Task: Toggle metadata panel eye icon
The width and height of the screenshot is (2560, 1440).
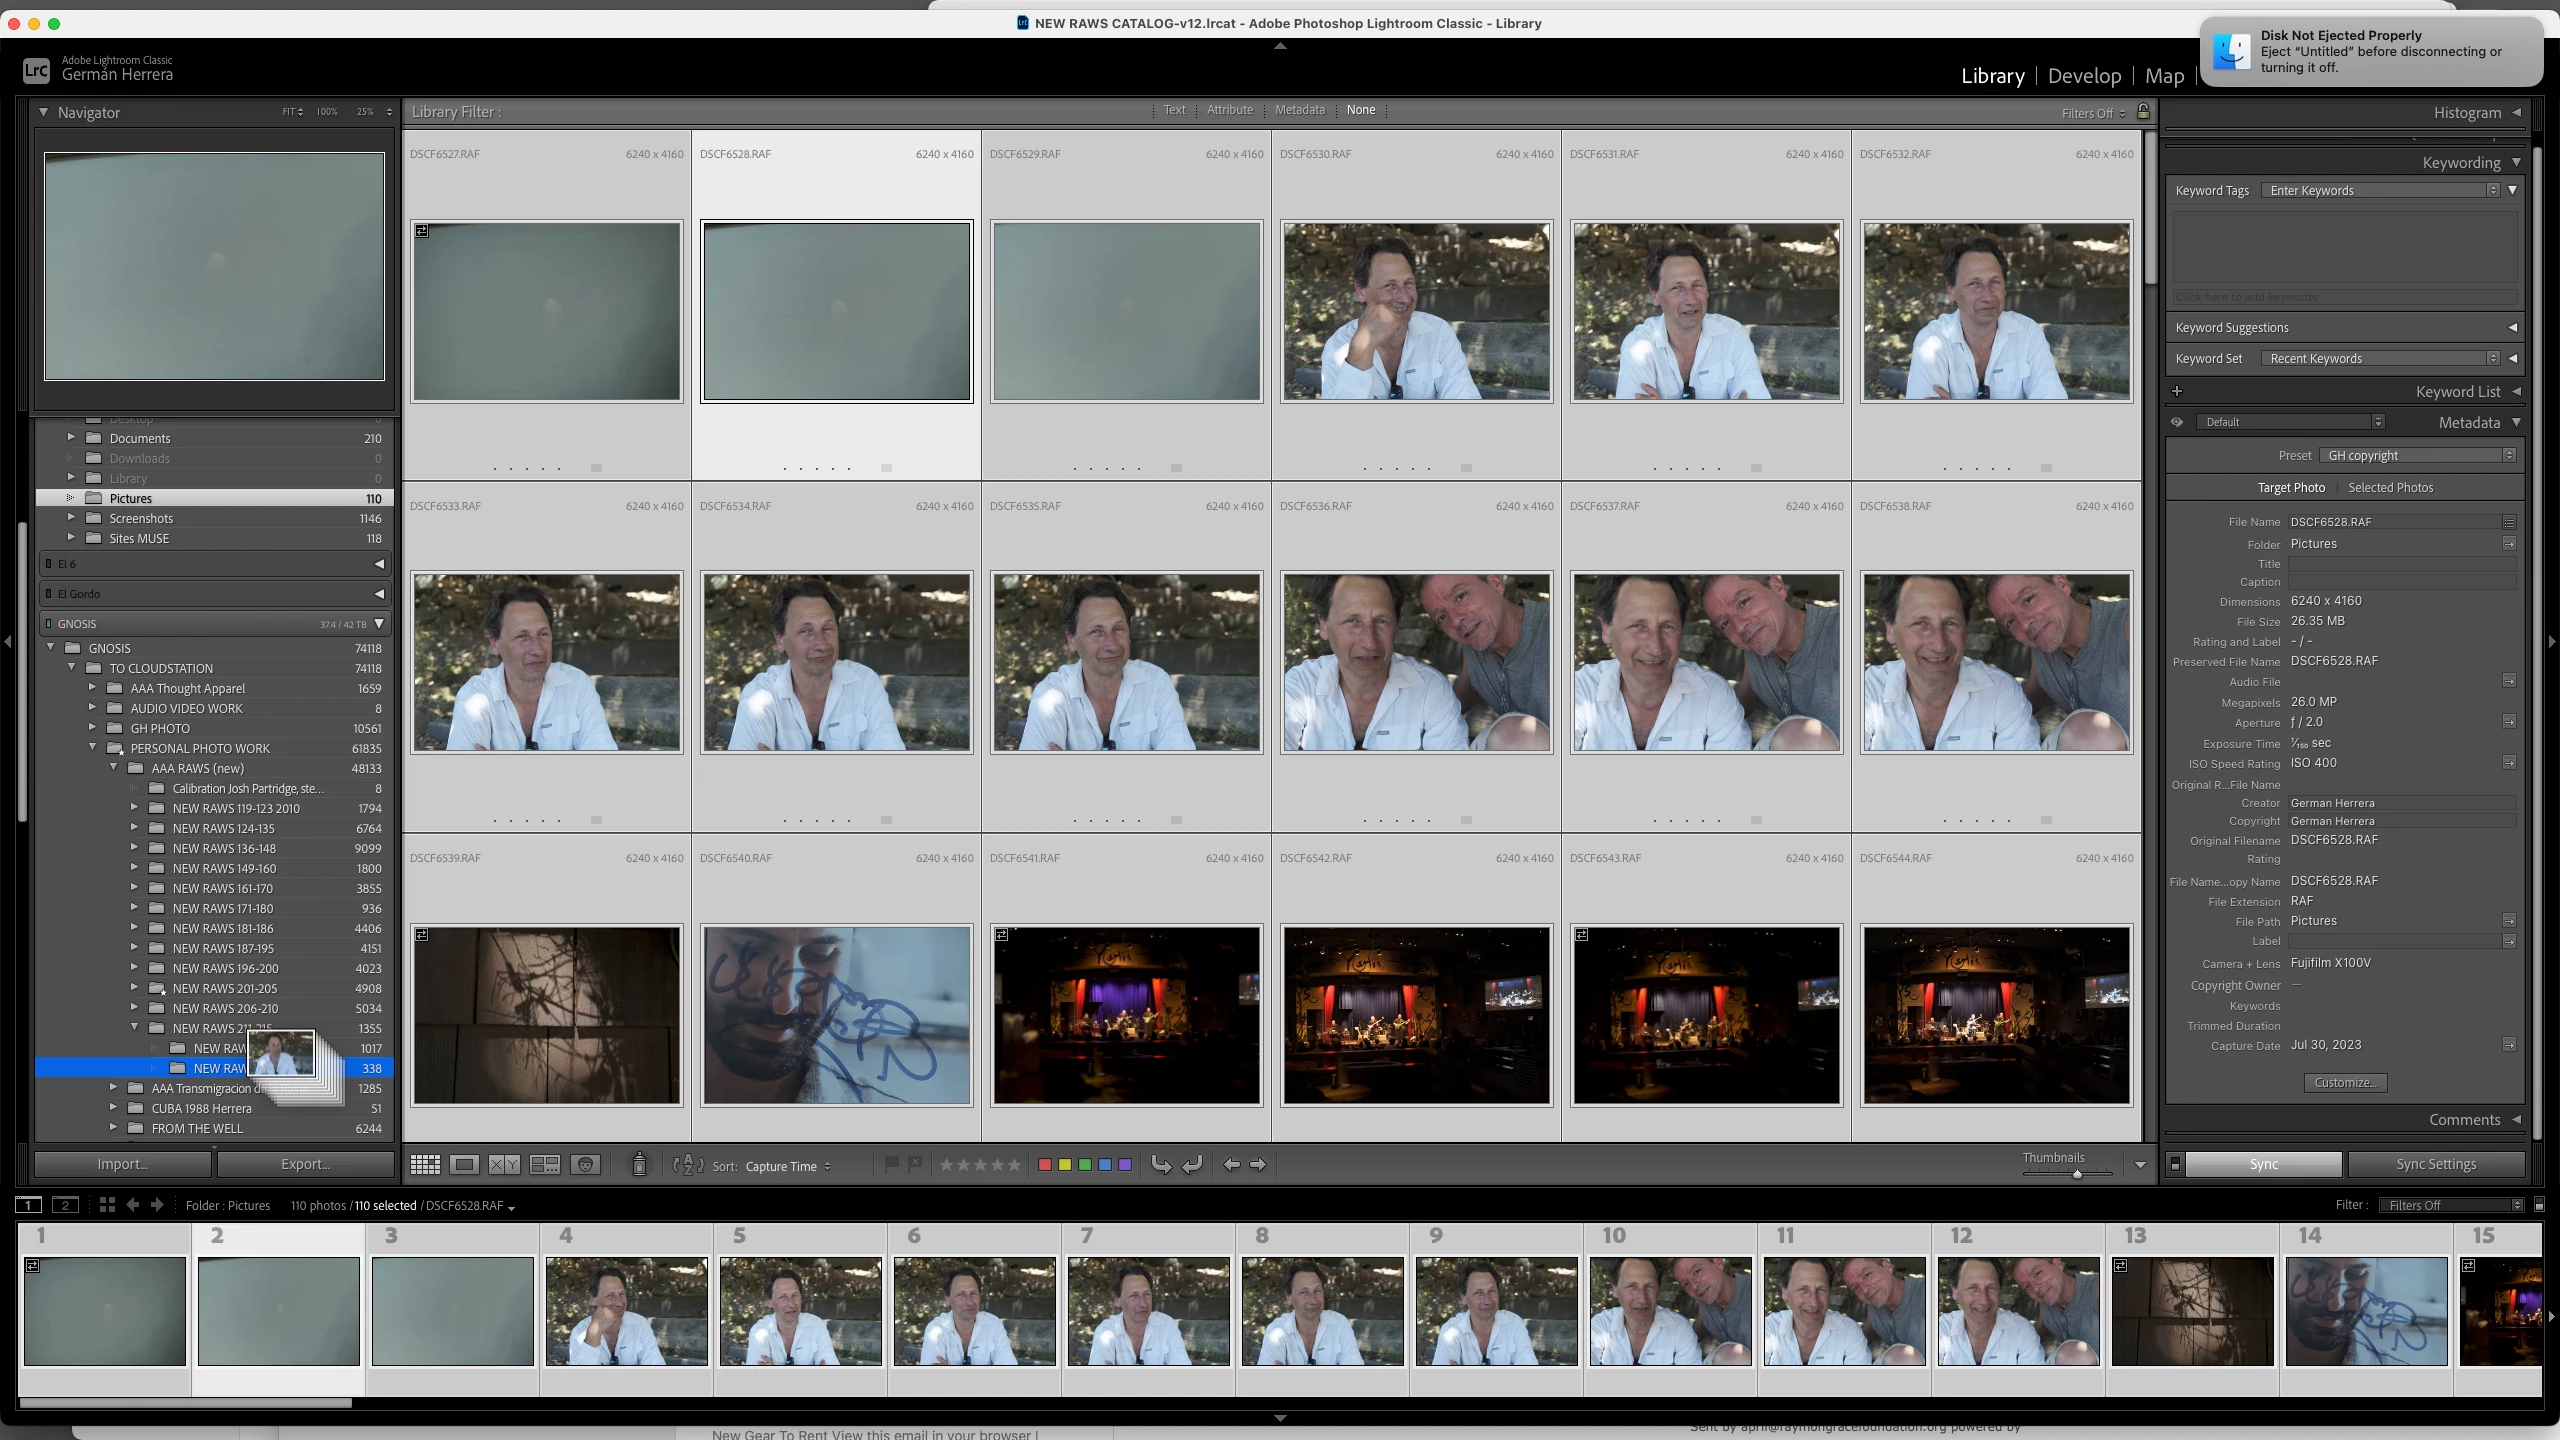Action: click(x=2177, y=422)
